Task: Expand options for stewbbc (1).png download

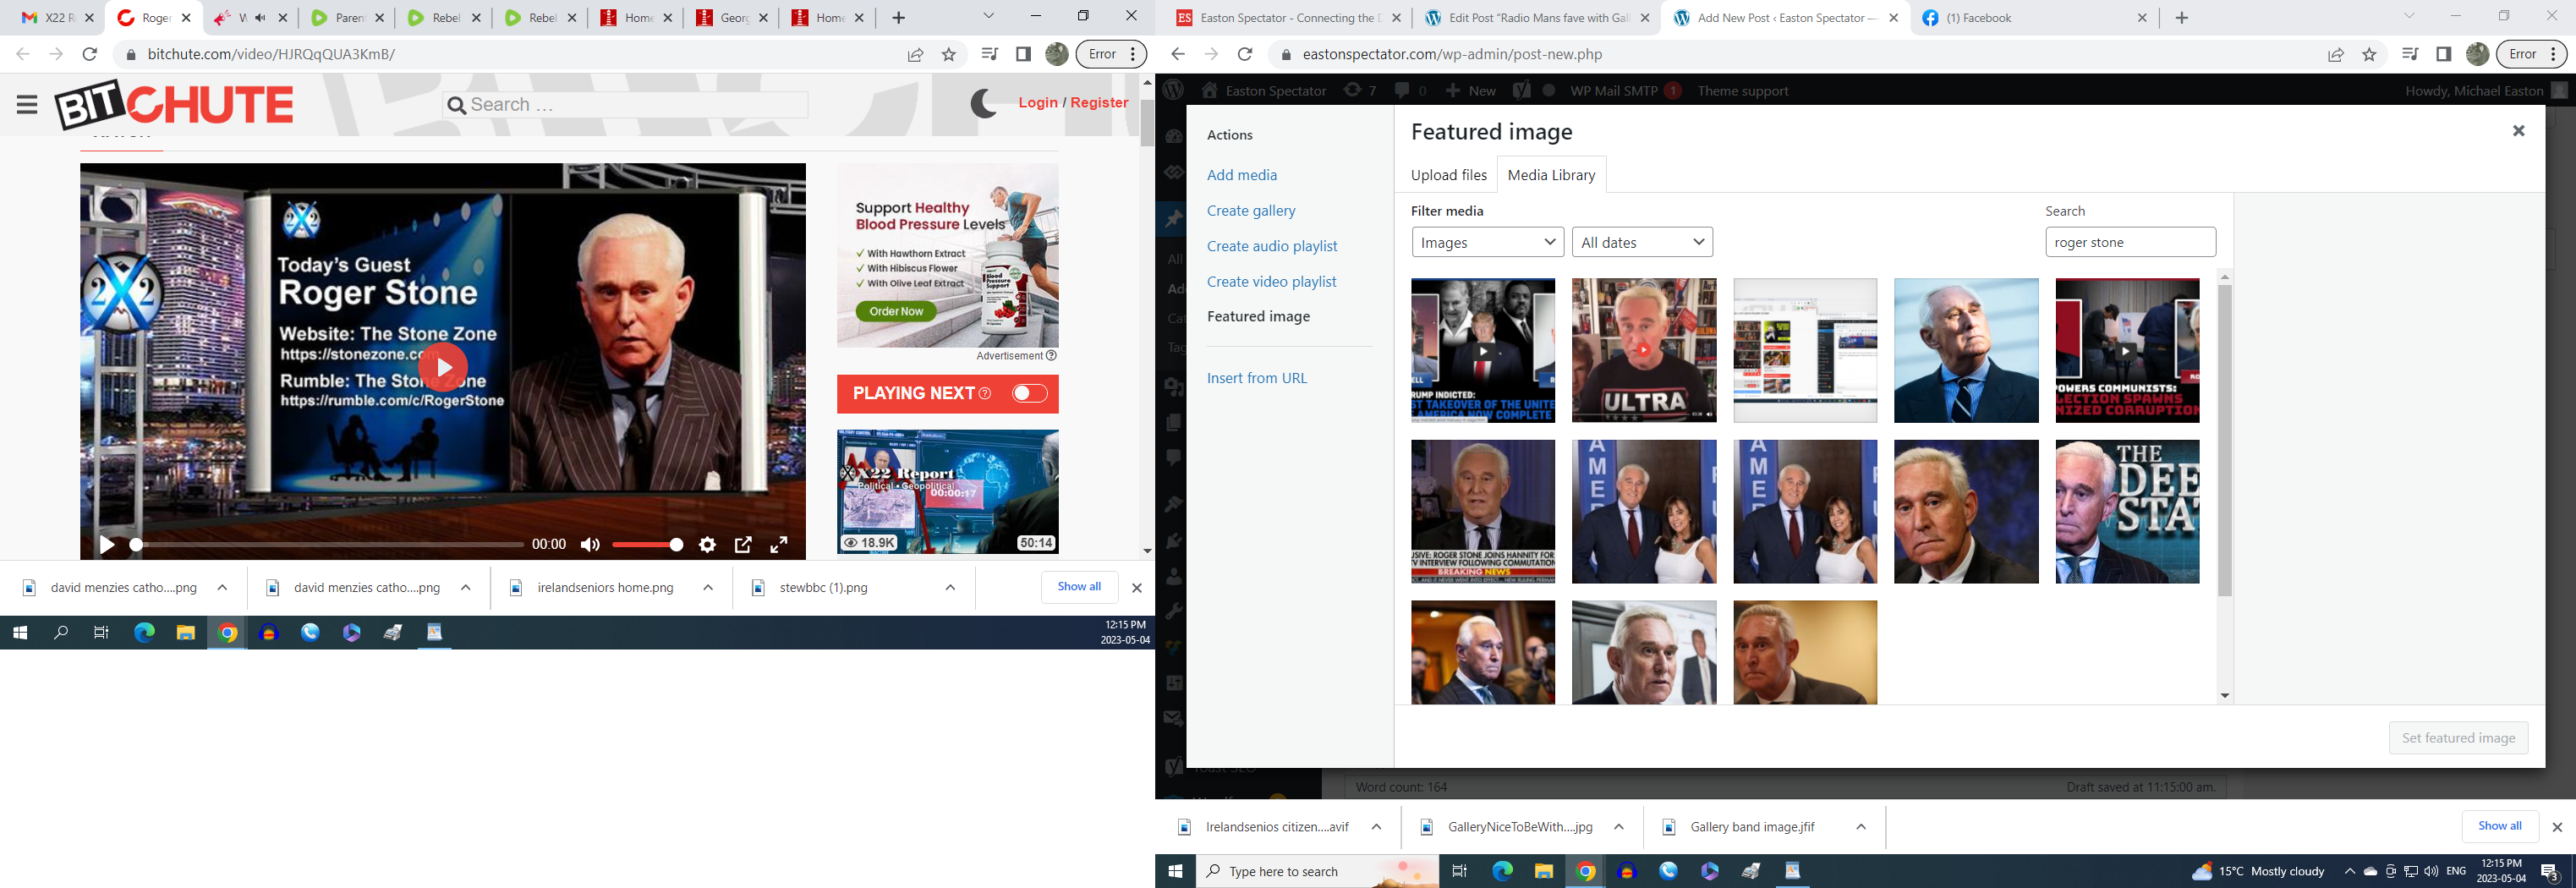Action: 950,588
